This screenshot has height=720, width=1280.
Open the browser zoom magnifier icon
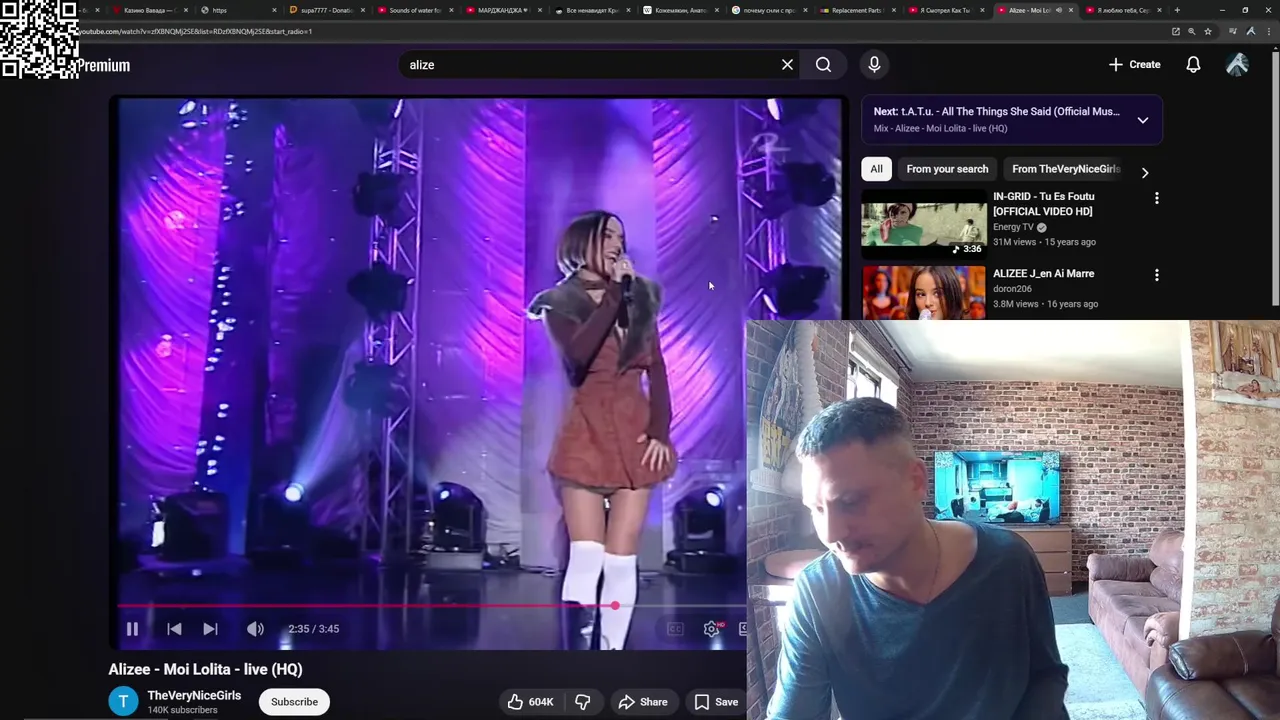[1192, 31]
